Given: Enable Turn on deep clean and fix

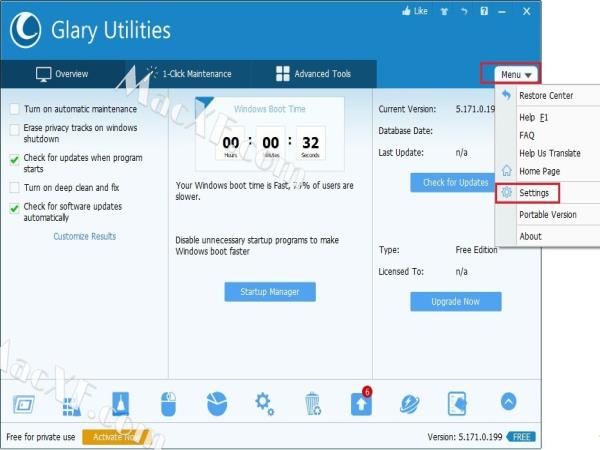Looking at the screenshot, I should tap(15, 188).
